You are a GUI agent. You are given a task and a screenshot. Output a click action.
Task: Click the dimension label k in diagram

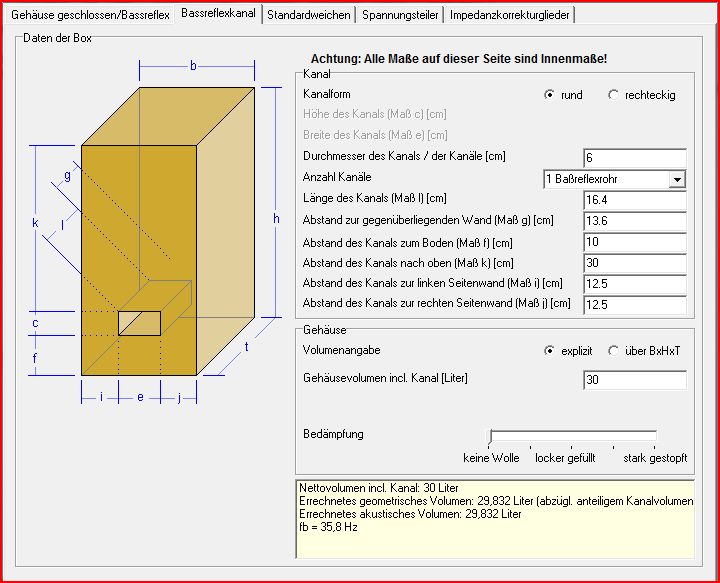[x=35, y=223]
